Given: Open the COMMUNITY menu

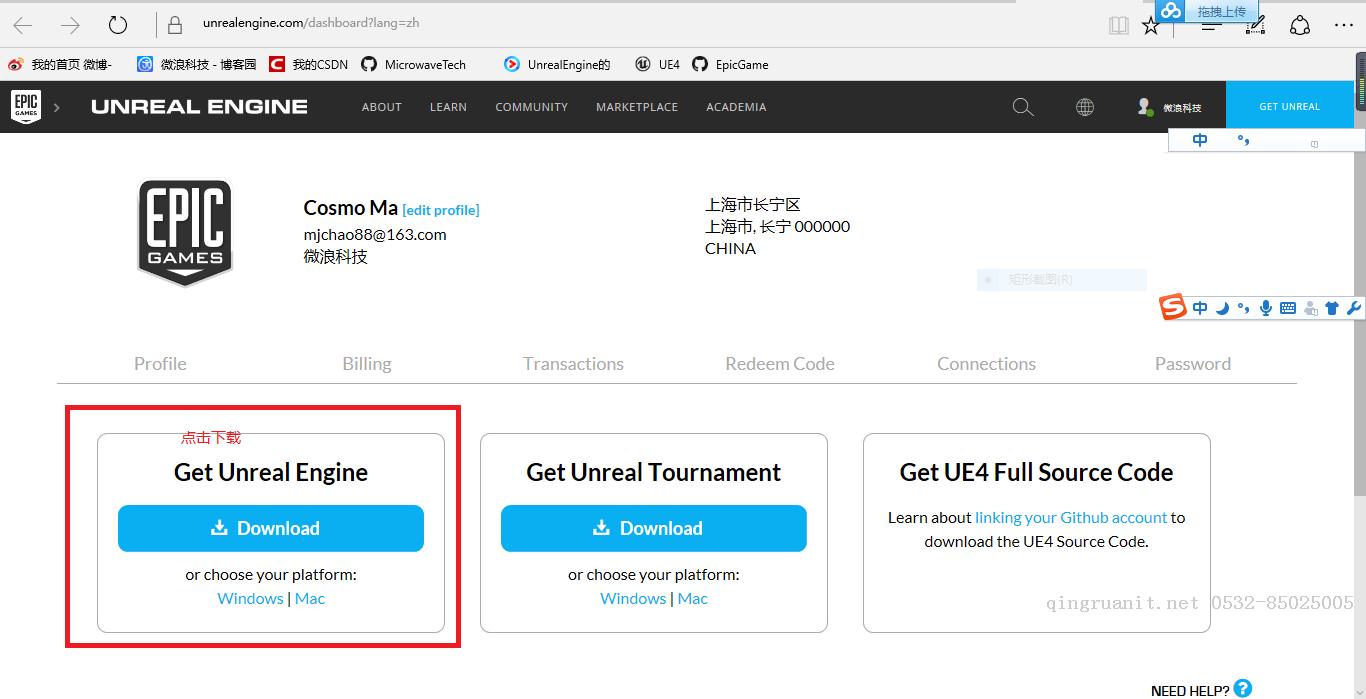Looking at the screenshot, I should (531, 107).
